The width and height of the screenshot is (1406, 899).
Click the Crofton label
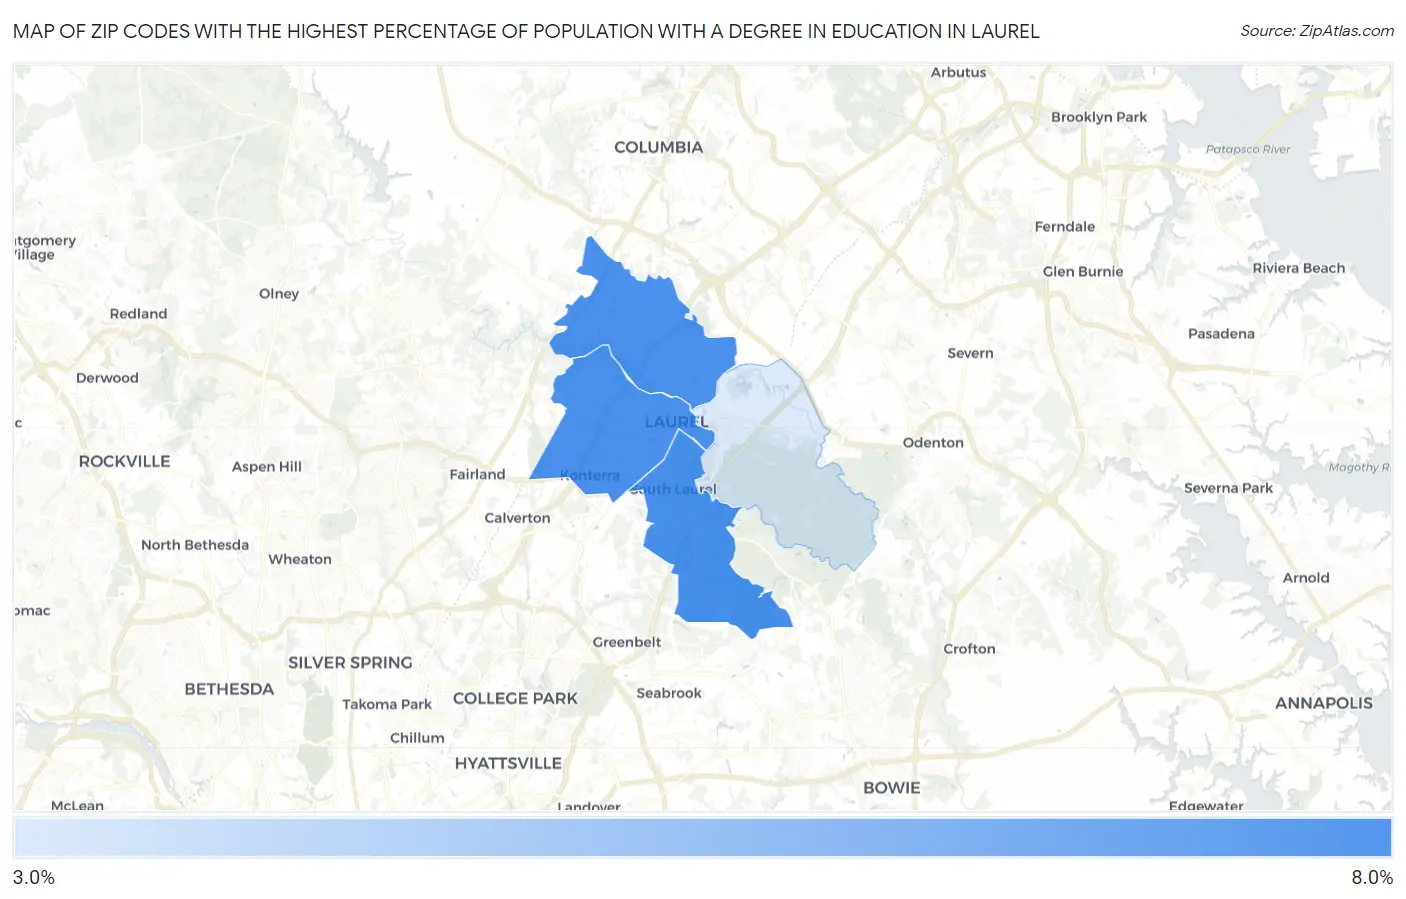(969, 648)
